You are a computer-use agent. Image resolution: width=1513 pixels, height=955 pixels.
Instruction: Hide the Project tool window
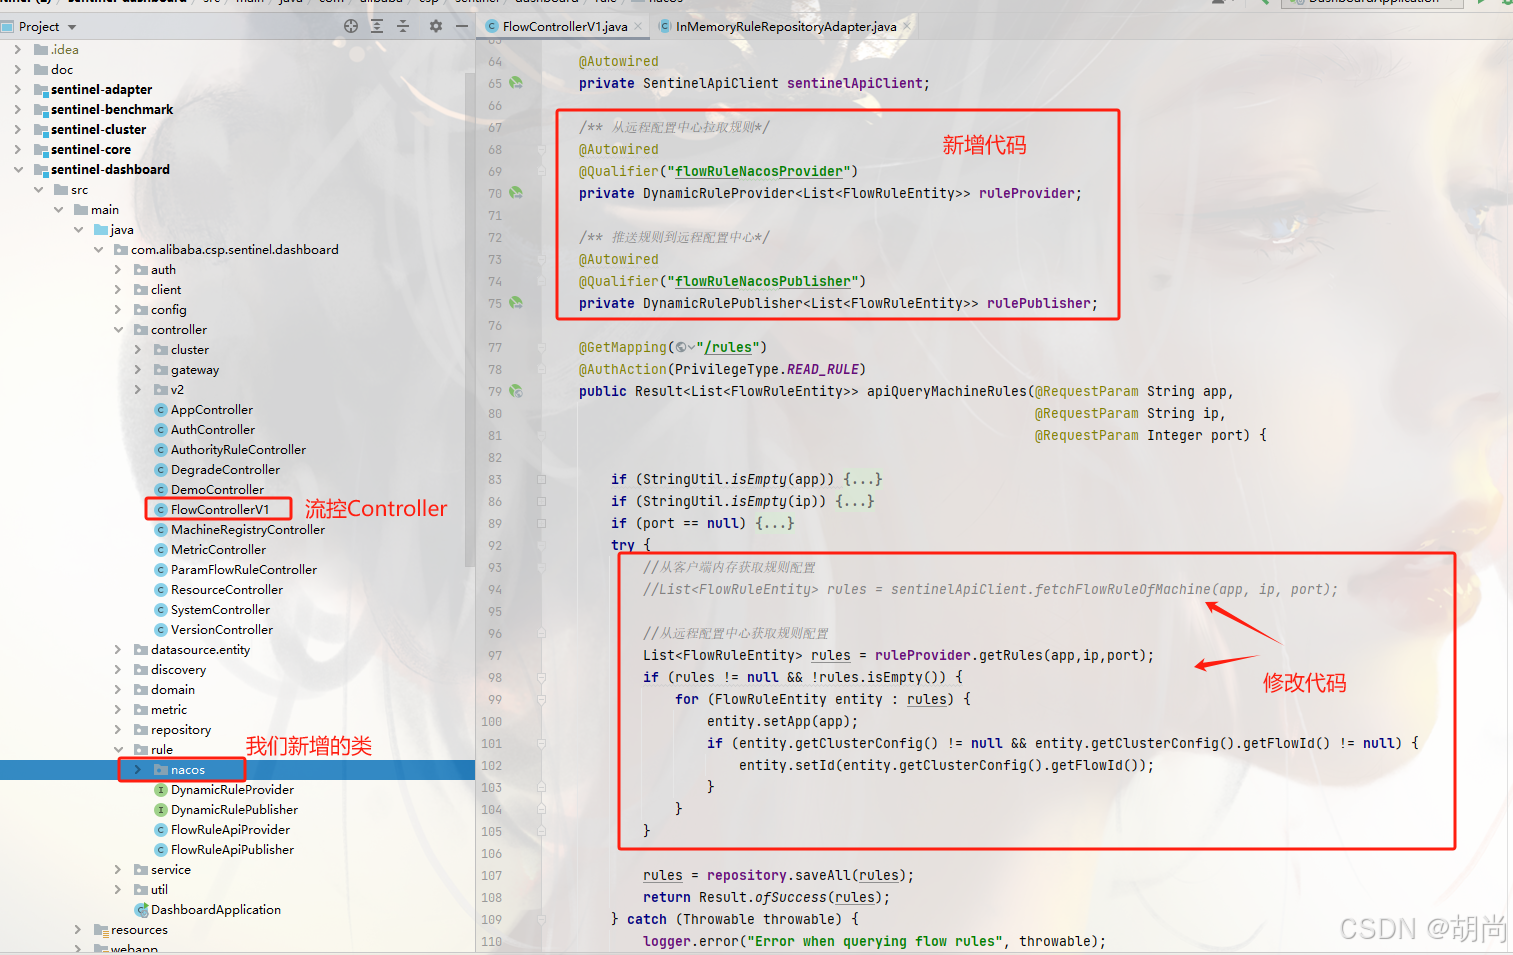[461, 26]
